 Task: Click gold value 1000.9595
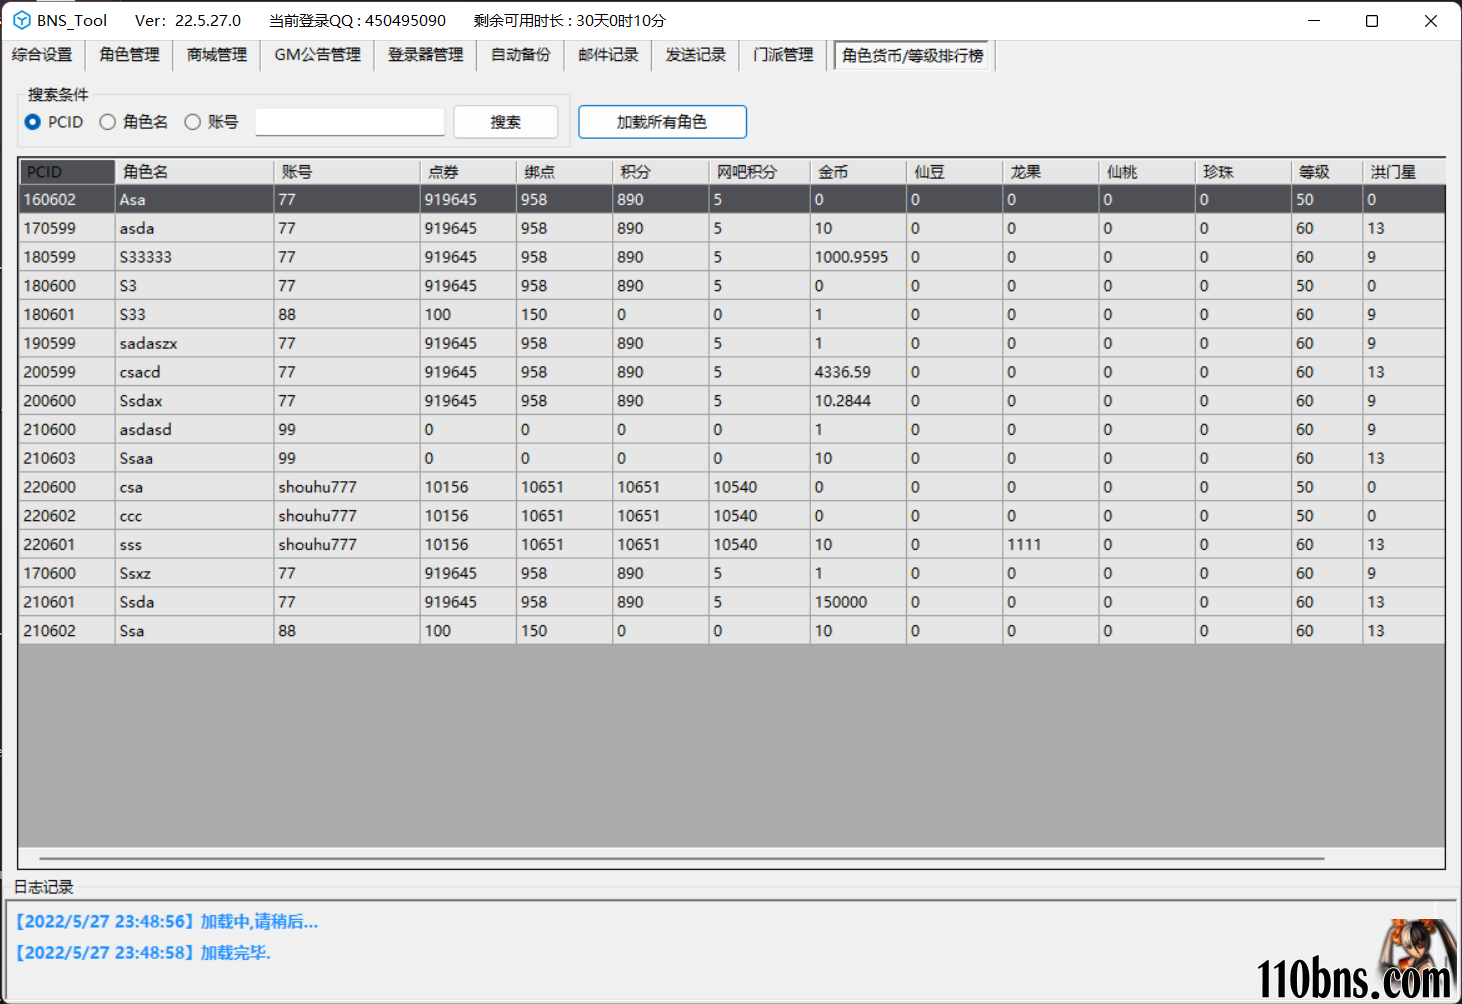[x=858, y=257]
